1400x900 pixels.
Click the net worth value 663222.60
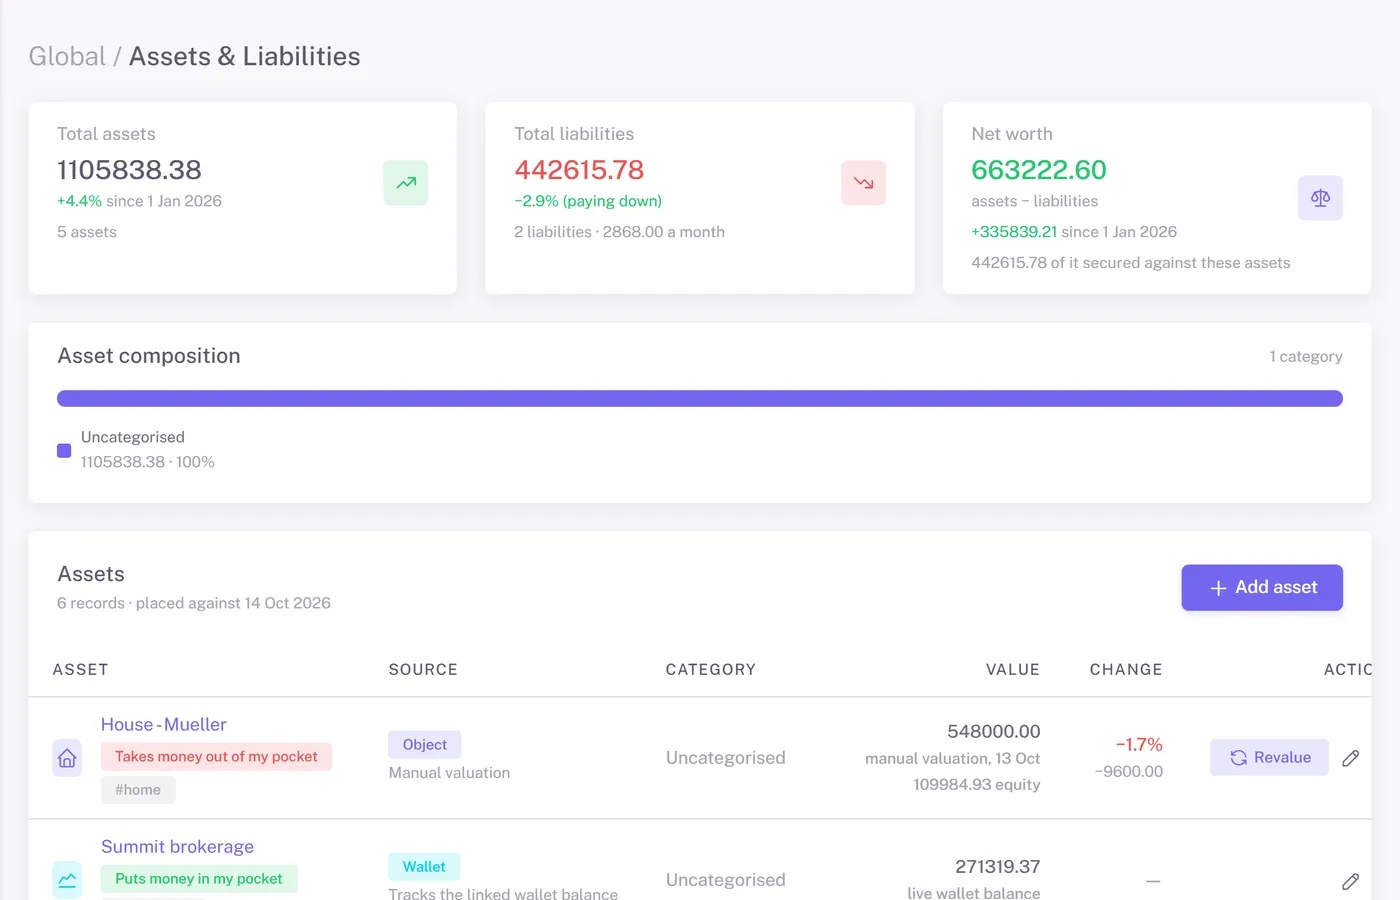point(1039,170)
